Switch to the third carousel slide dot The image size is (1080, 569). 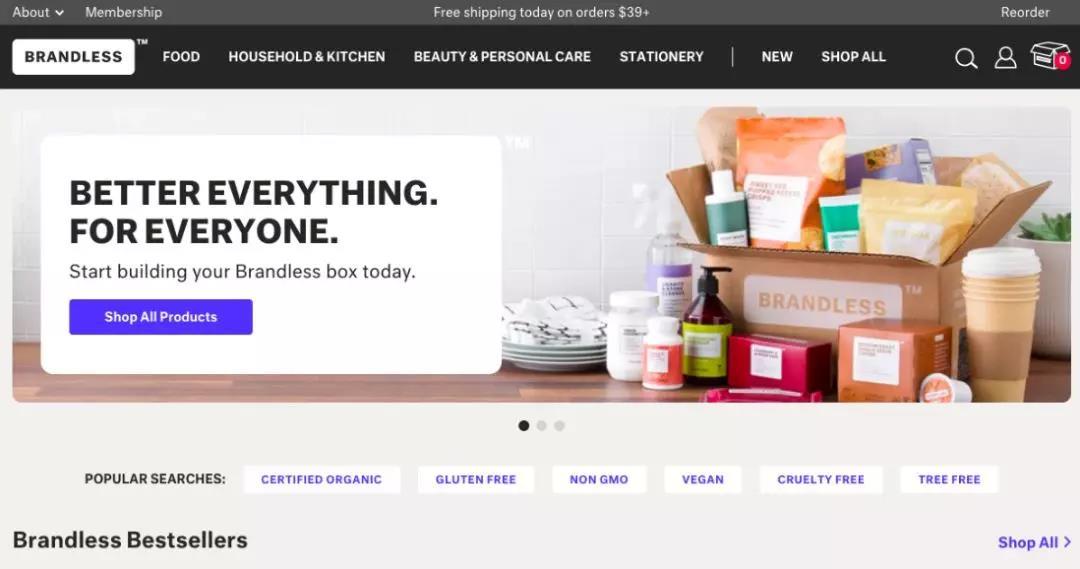point(559,426)
